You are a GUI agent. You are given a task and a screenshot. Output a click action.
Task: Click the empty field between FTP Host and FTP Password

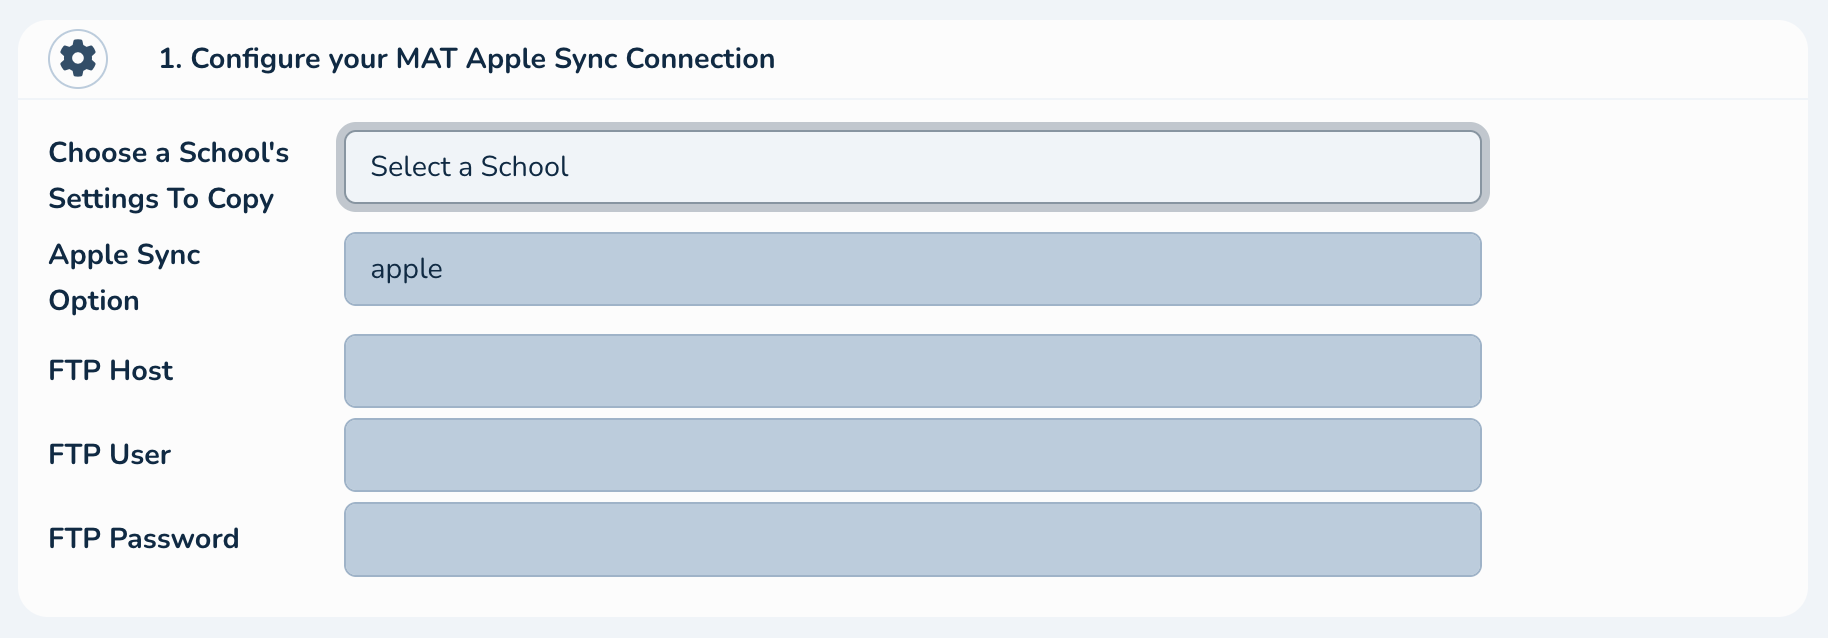tap(912, 455)
